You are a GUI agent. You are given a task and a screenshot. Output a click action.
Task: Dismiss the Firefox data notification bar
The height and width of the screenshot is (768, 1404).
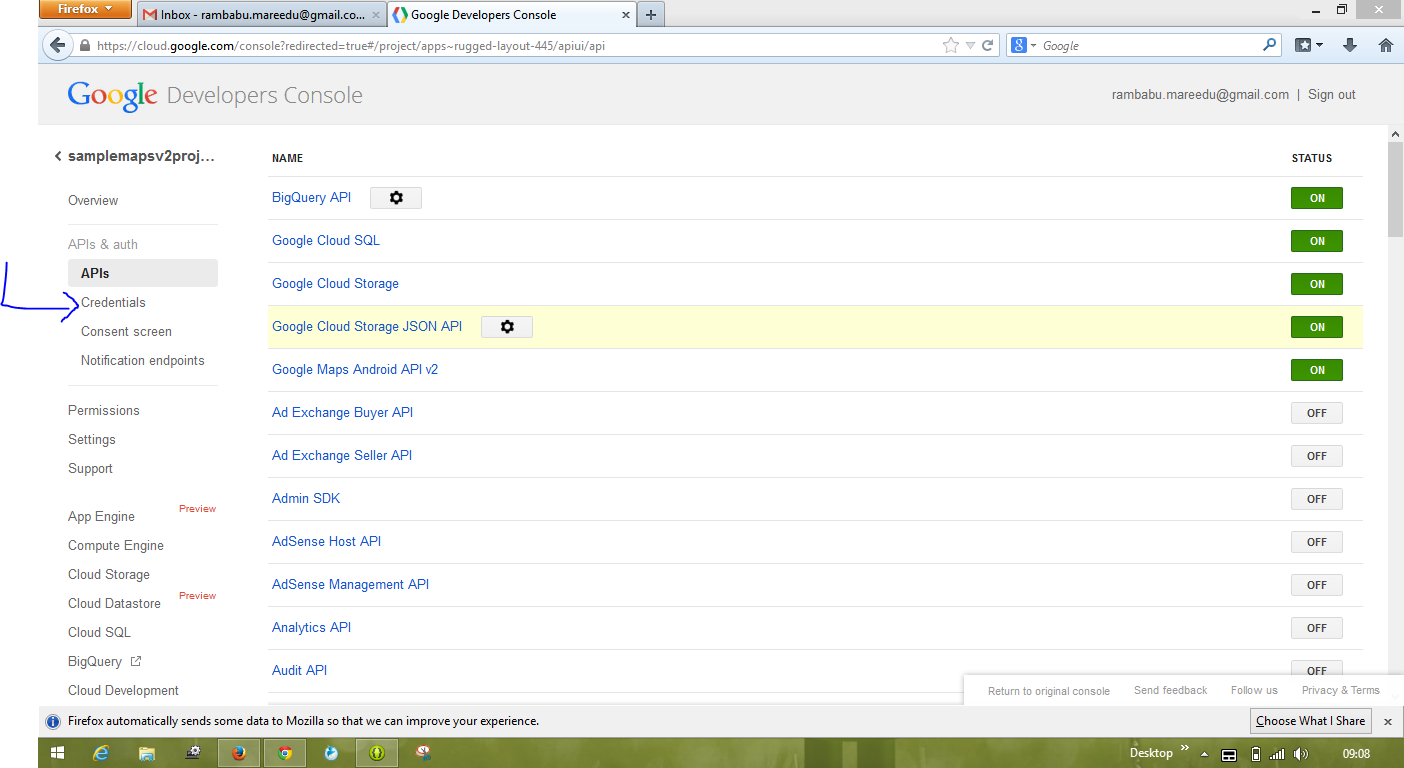click(x=1388, y=721)
